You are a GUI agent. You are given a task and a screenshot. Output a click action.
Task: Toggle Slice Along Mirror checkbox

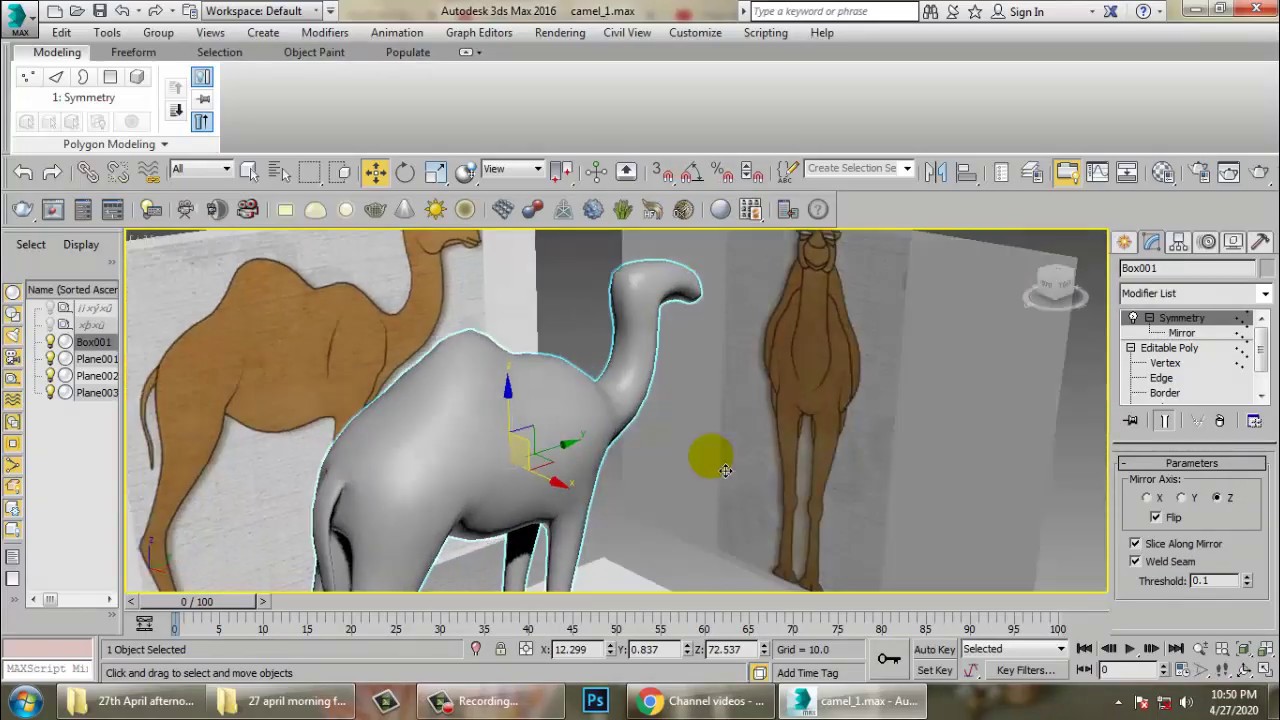(1135, 543)
